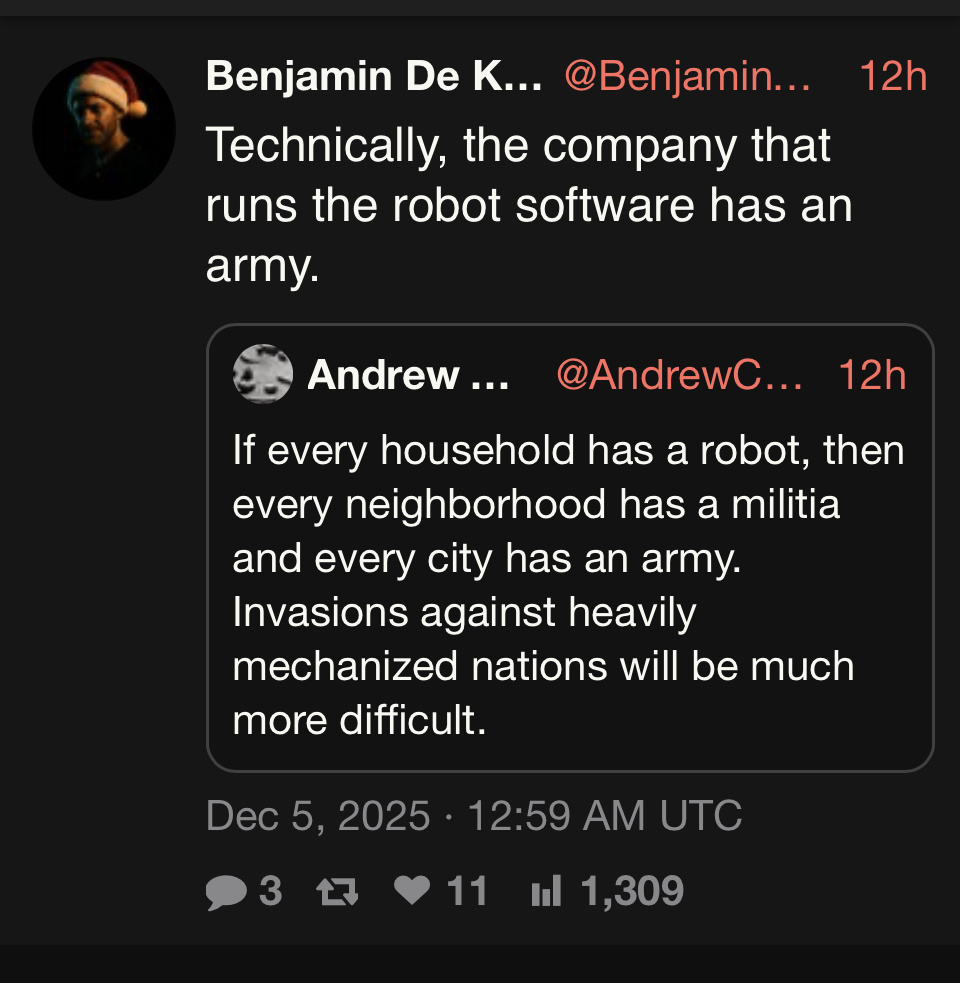Click the views bar chart icon

click(546, 891)
